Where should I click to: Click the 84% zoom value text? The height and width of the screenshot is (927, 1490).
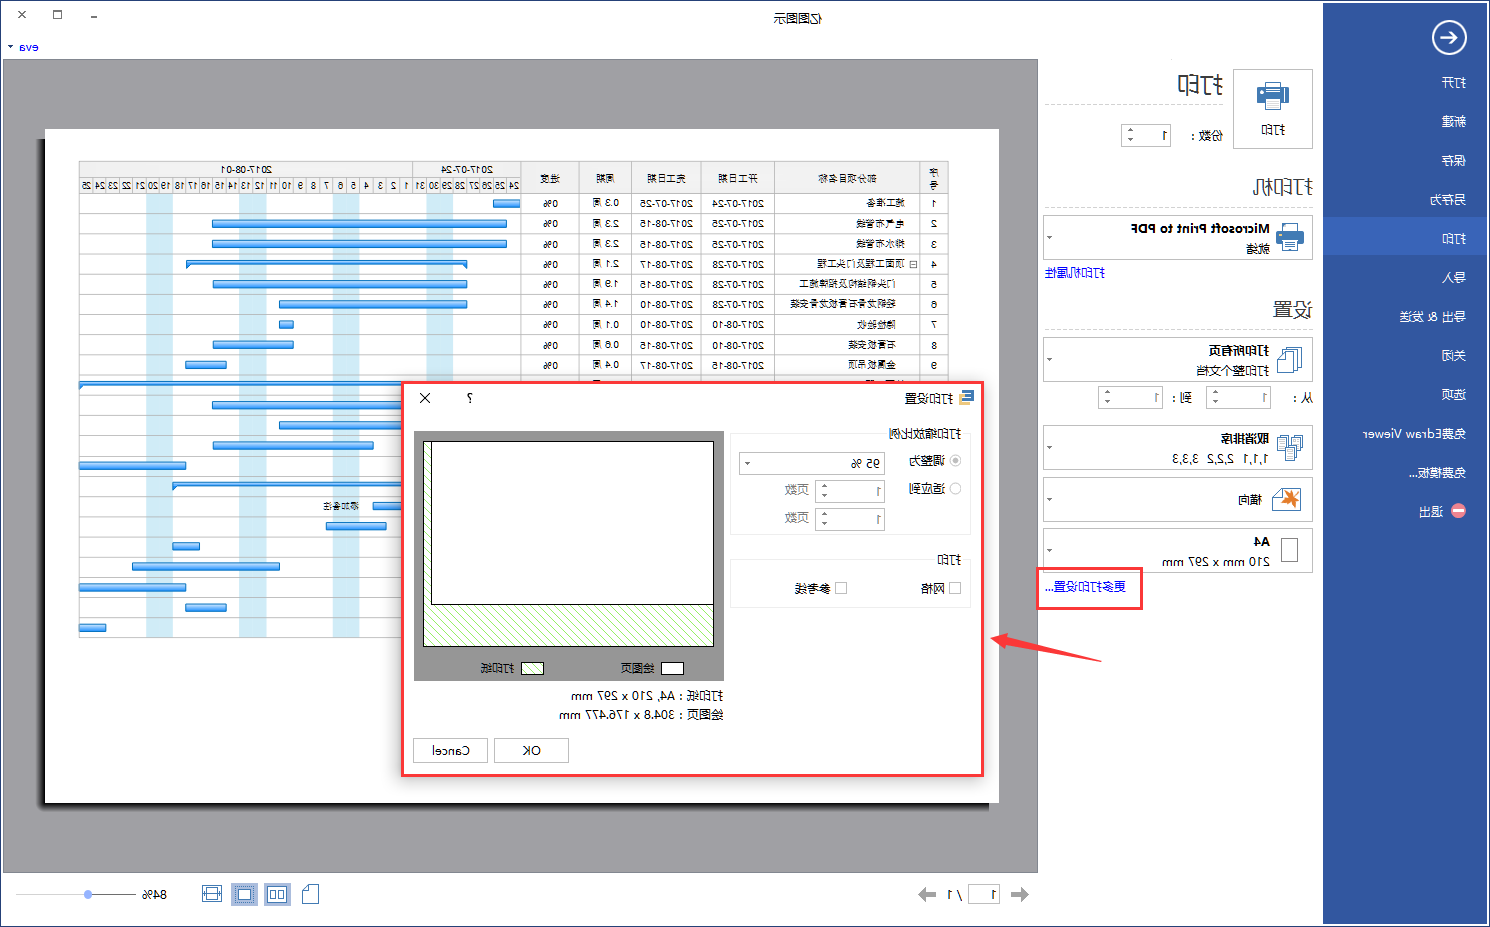[154, 894]
